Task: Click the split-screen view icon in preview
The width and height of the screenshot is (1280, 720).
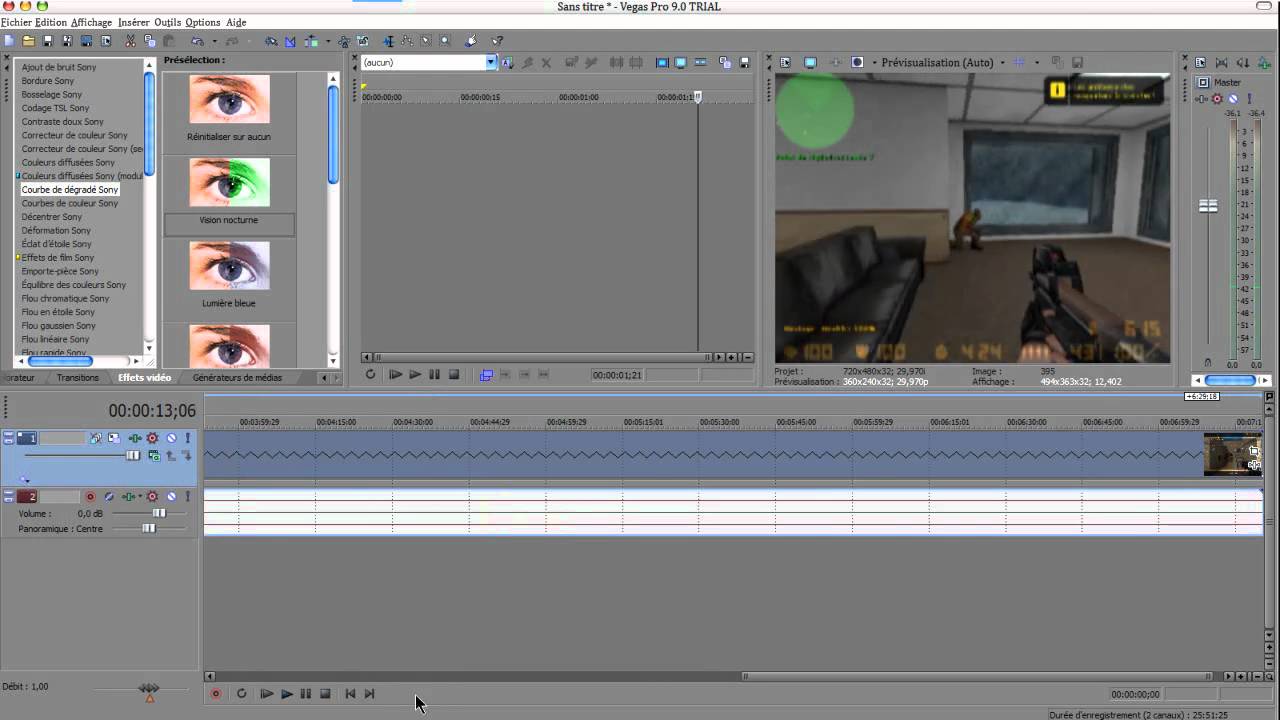Action: [x=857, y=62]
